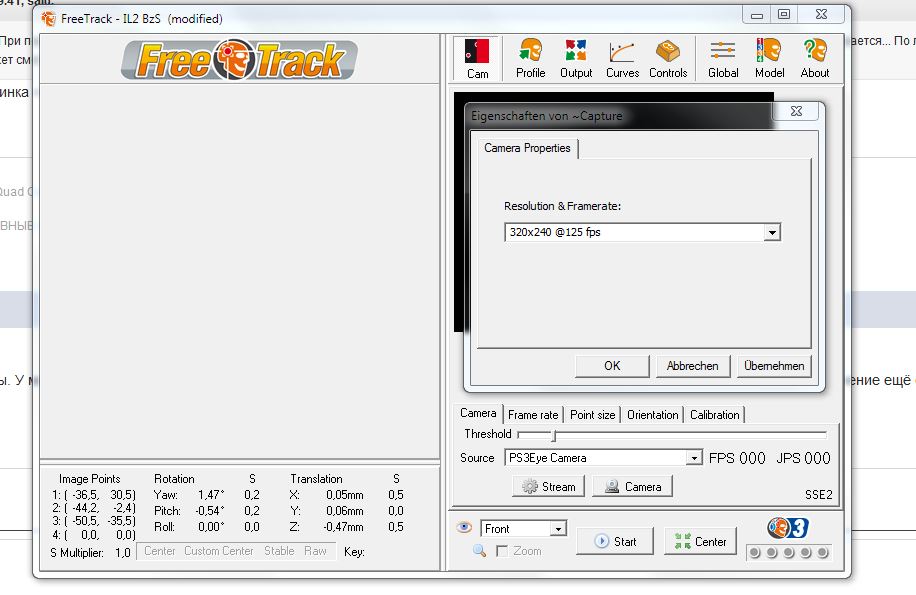Click the magnifier icon next to Zoom
Viewport: 916px width, 595px height.
click(479, 551)
